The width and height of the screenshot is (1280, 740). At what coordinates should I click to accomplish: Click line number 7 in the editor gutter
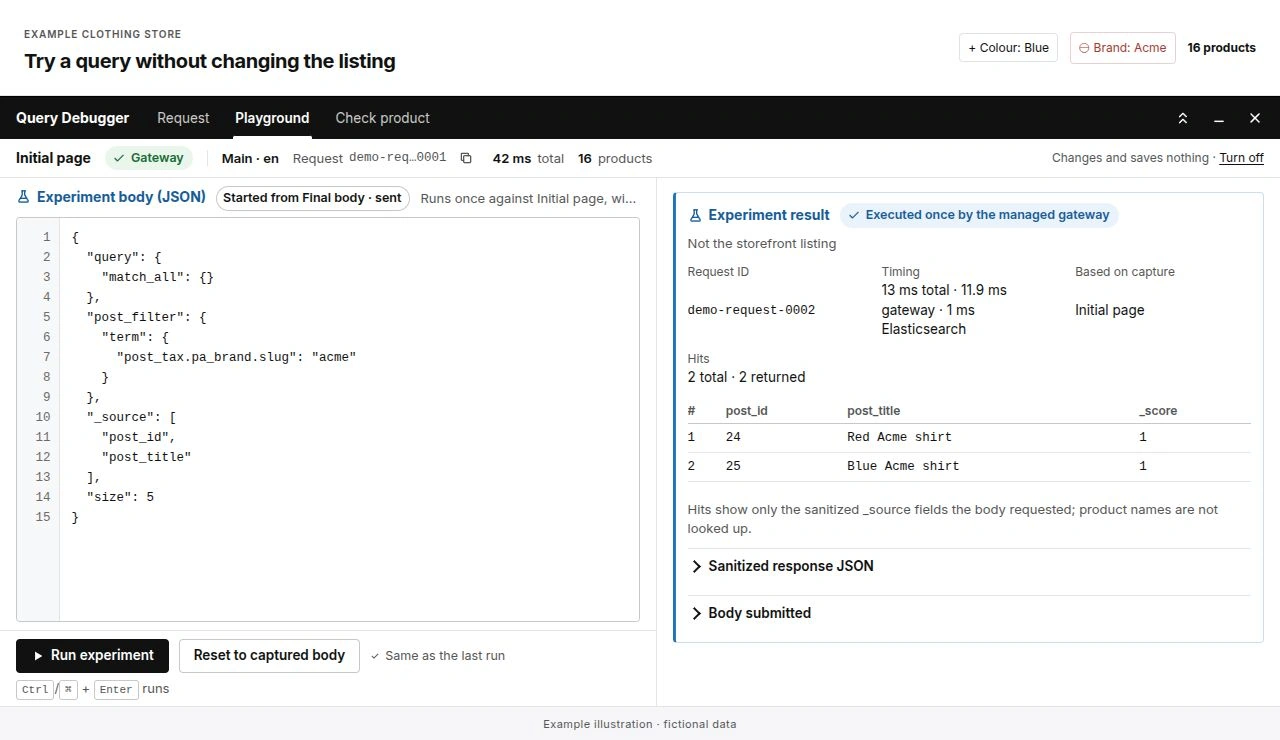coord(46,357)
